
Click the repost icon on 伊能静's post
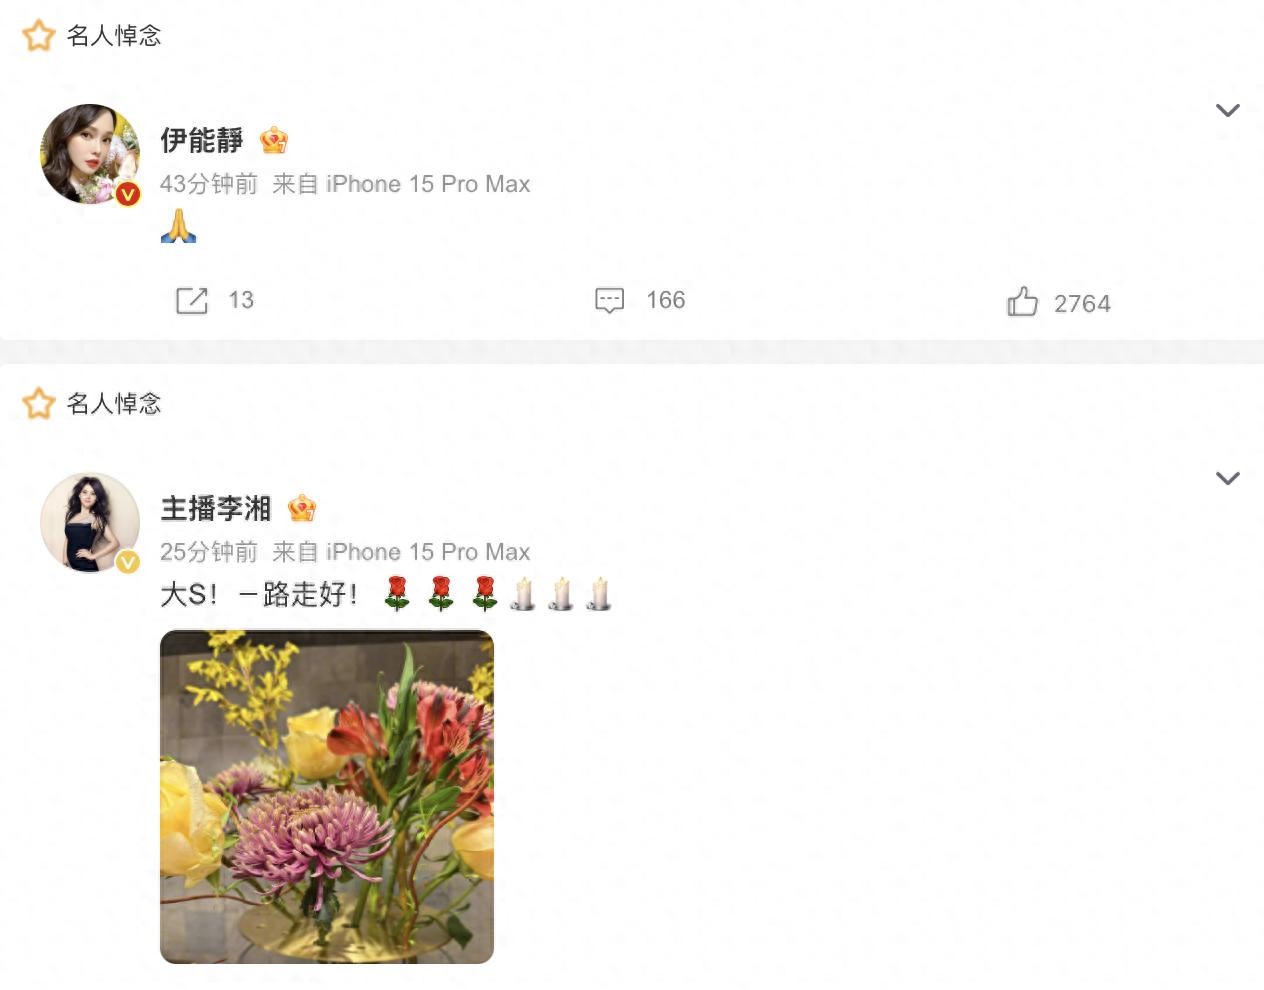192,300
